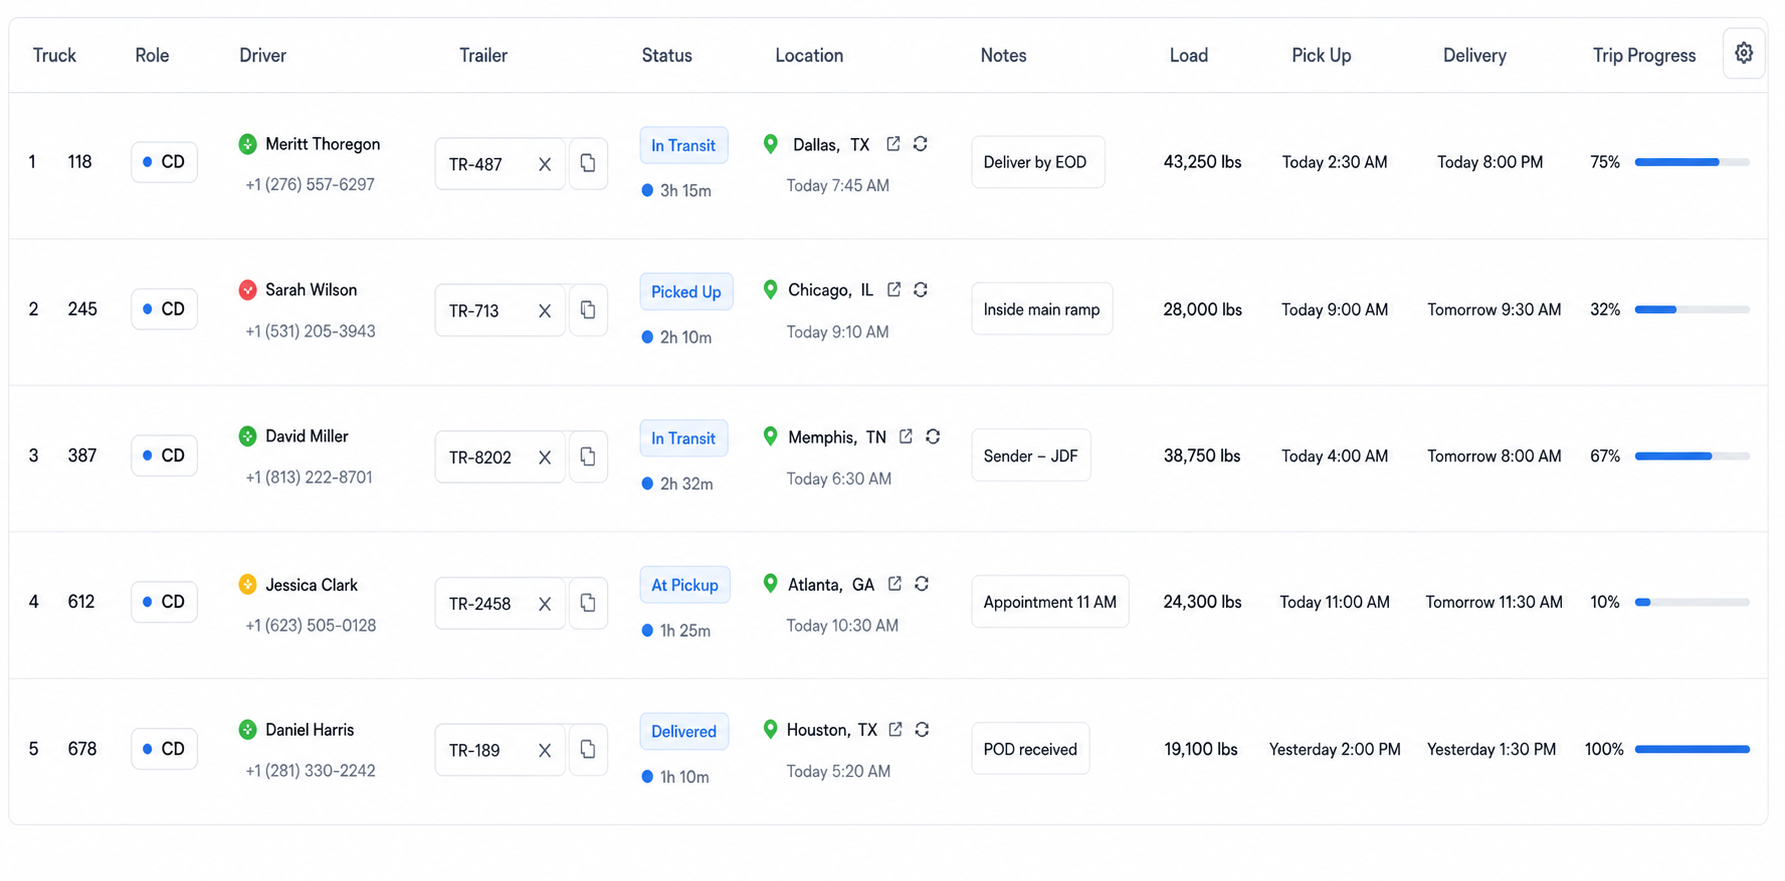Open CD role badge for truck 612
The width and height of the screenshot is (1785, 881).
coord(164,601)
